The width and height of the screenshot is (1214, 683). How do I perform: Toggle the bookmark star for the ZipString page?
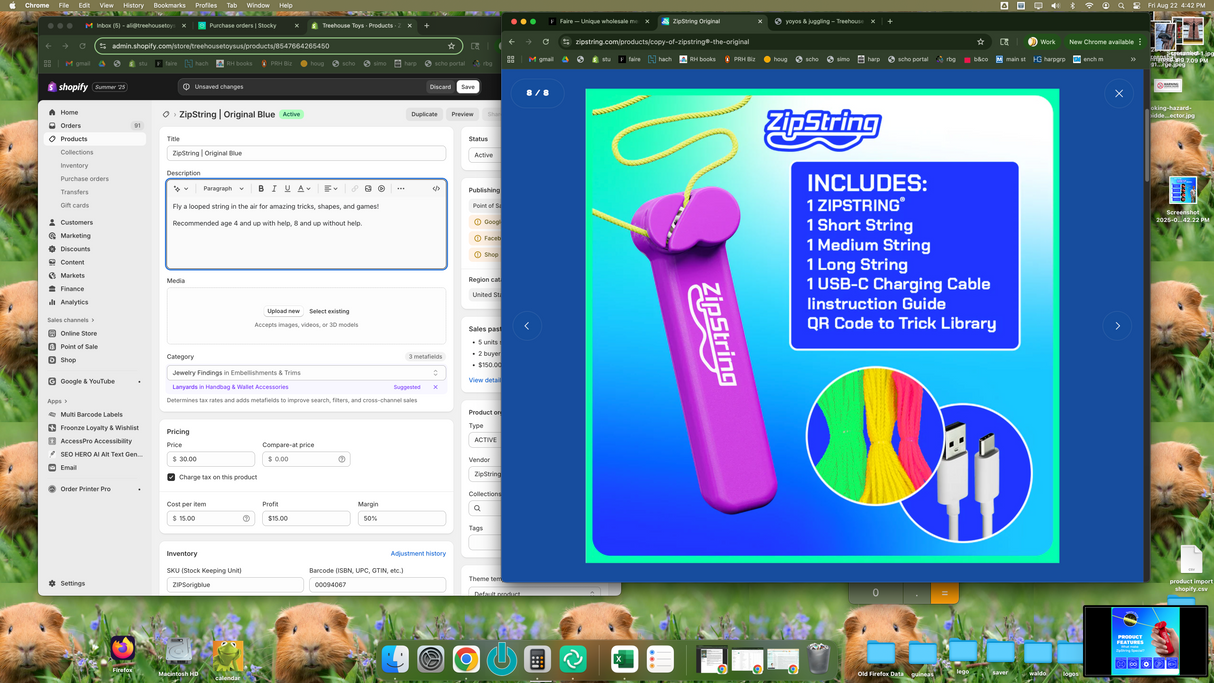(x=980, y=43)
